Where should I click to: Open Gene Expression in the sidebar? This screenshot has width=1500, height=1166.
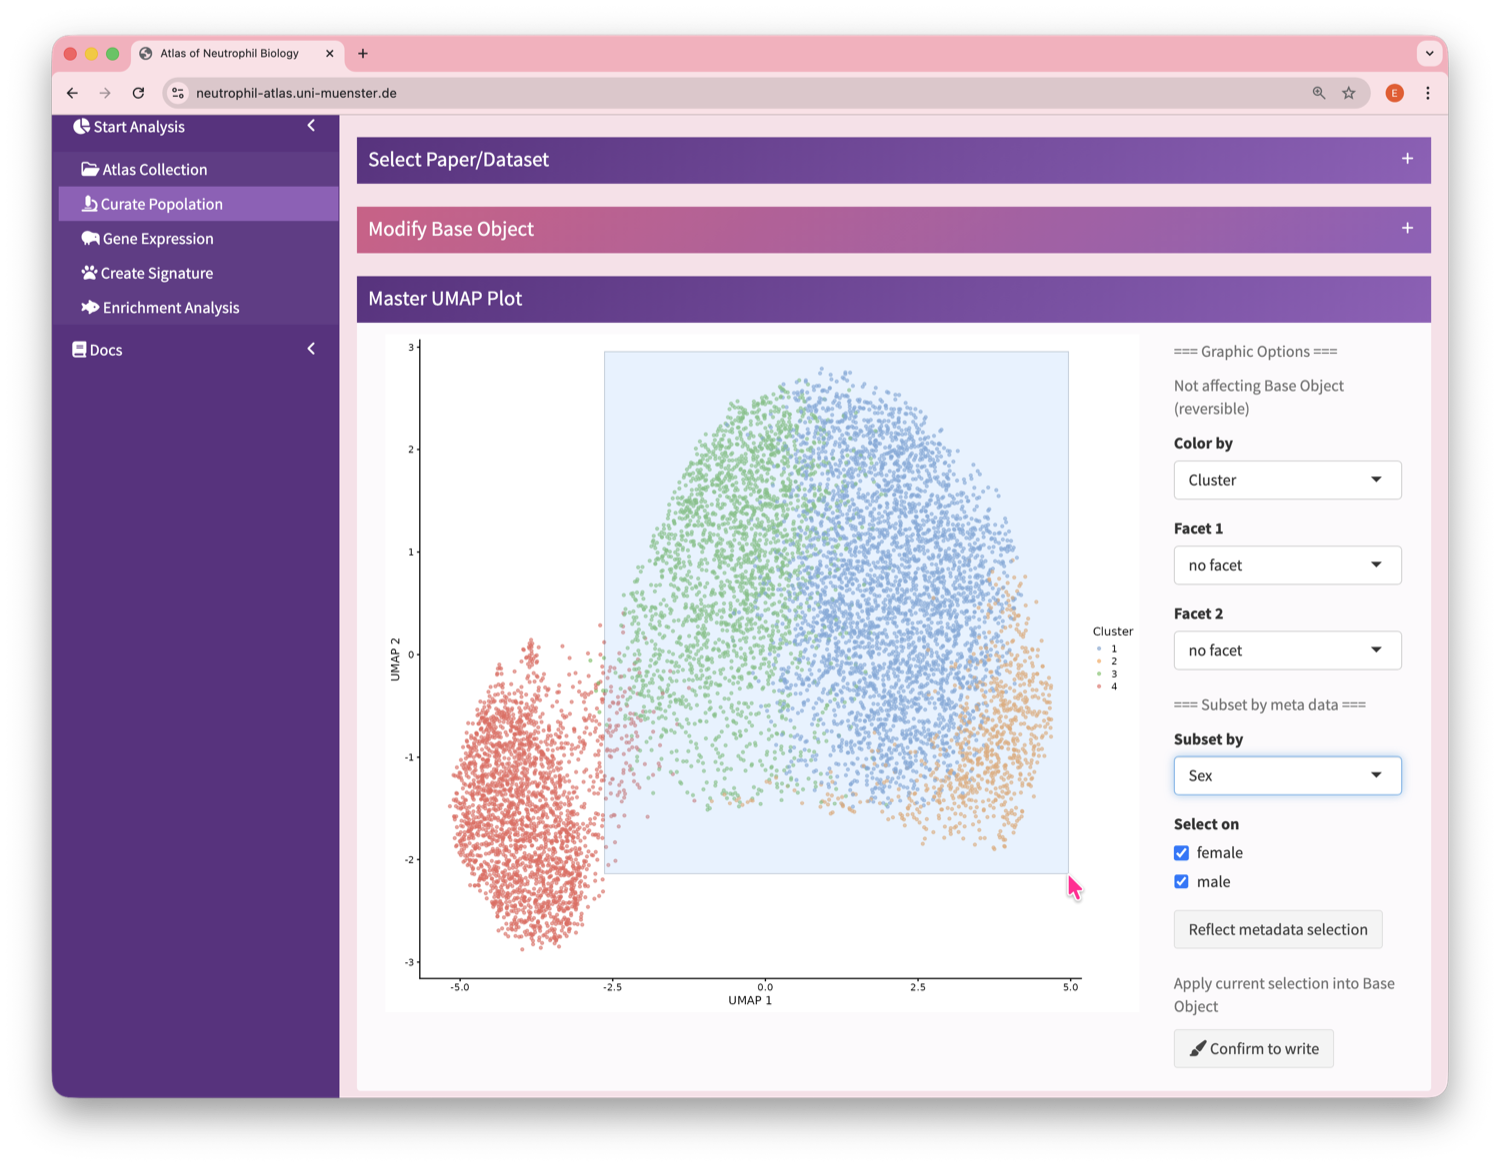point(158,239)
